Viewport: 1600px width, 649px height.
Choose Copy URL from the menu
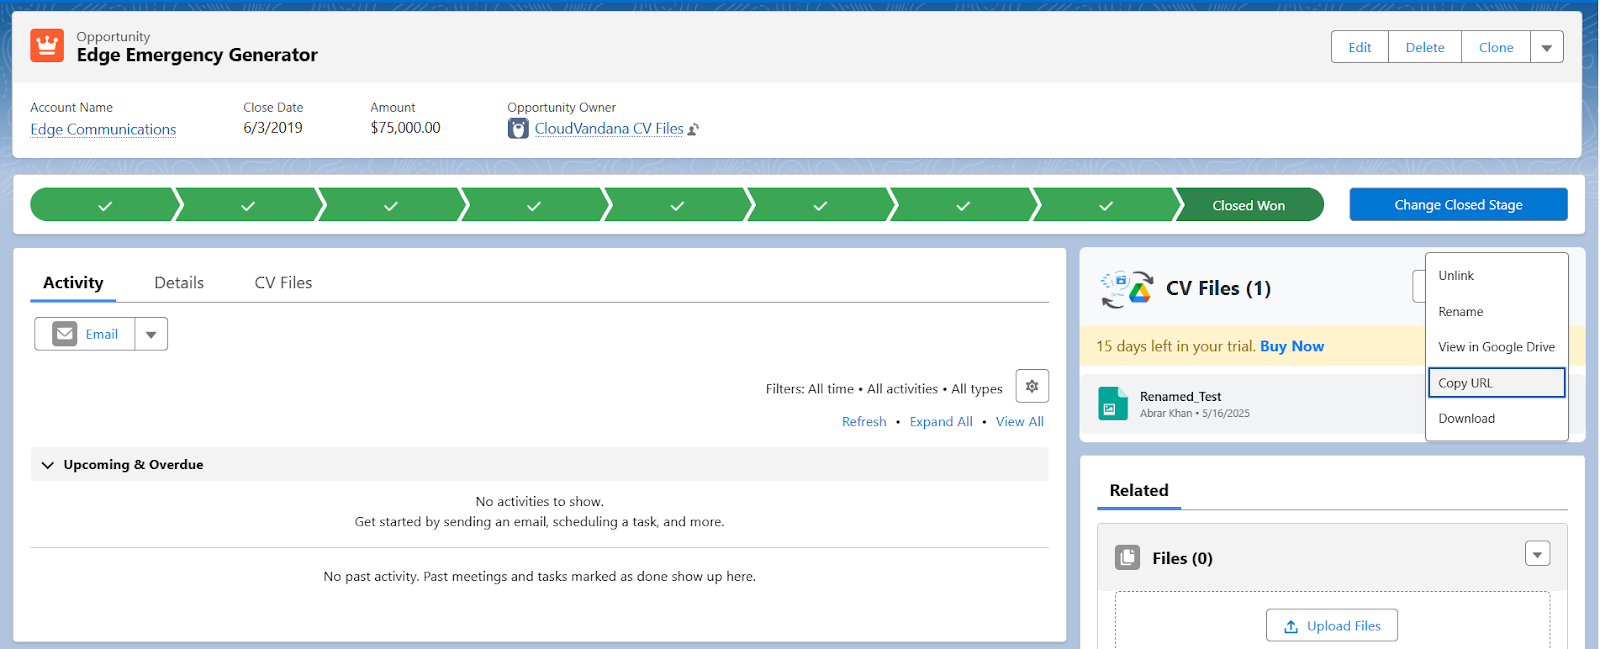coord(1496,383)
